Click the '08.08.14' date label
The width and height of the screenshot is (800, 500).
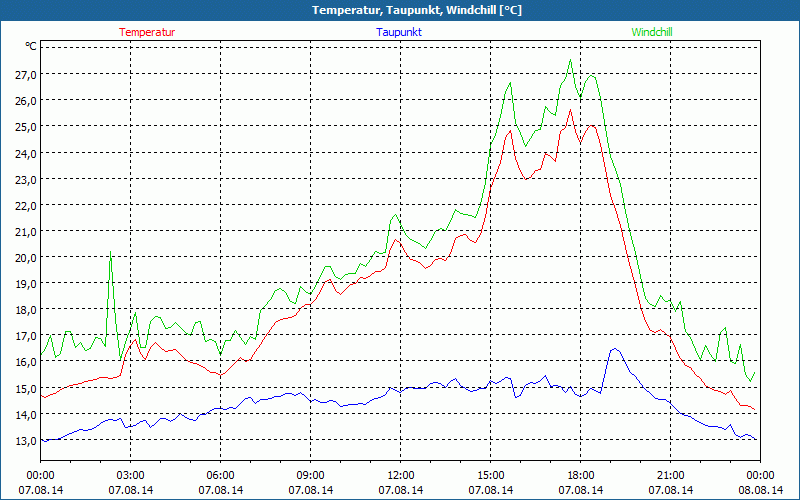pos(760,490)
